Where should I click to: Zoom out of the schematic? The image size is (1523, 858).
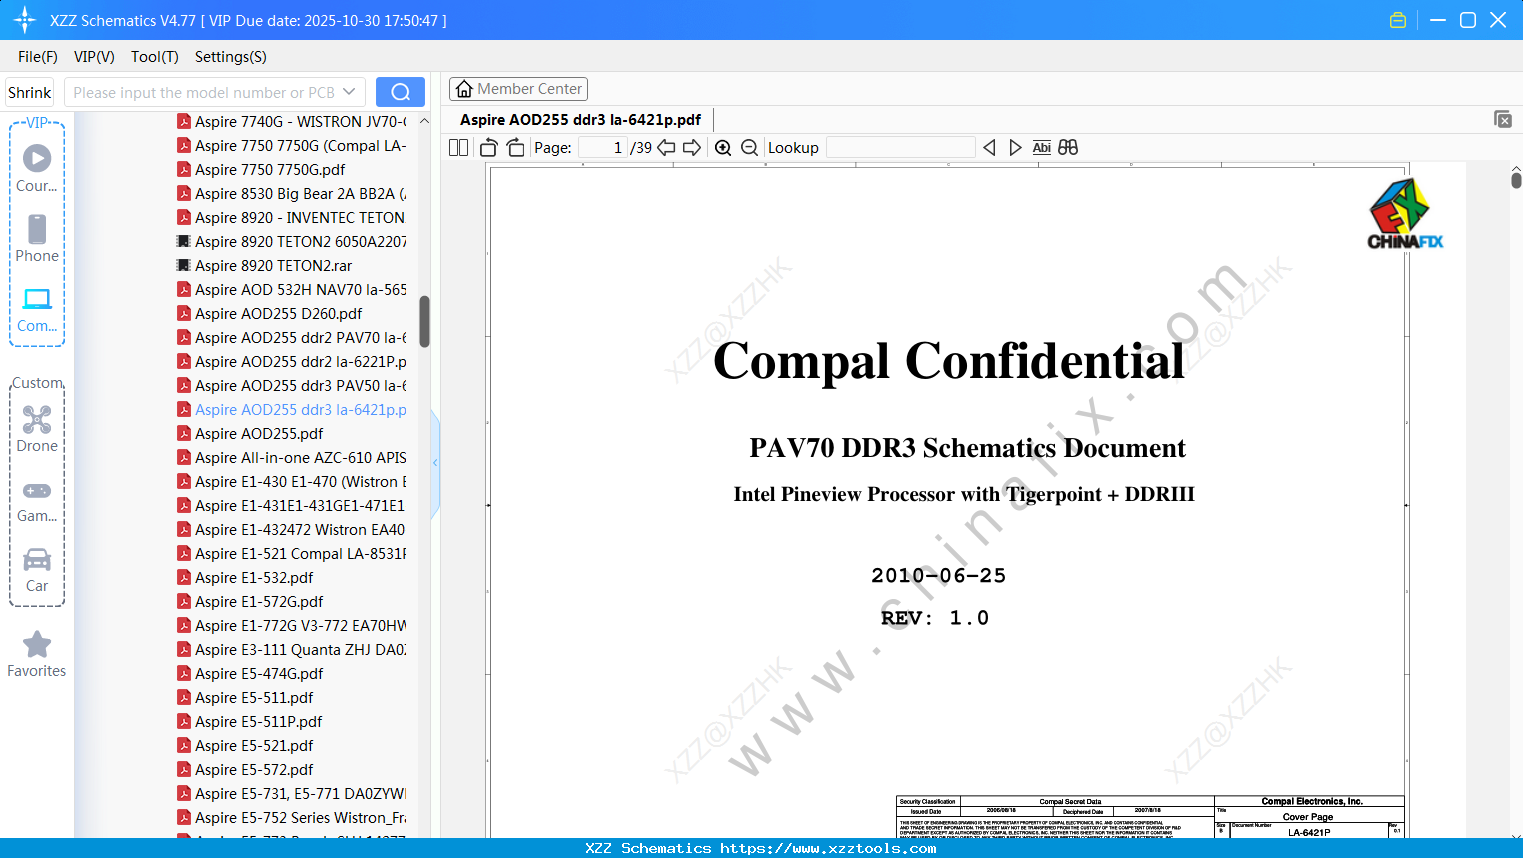pos(749,148)
